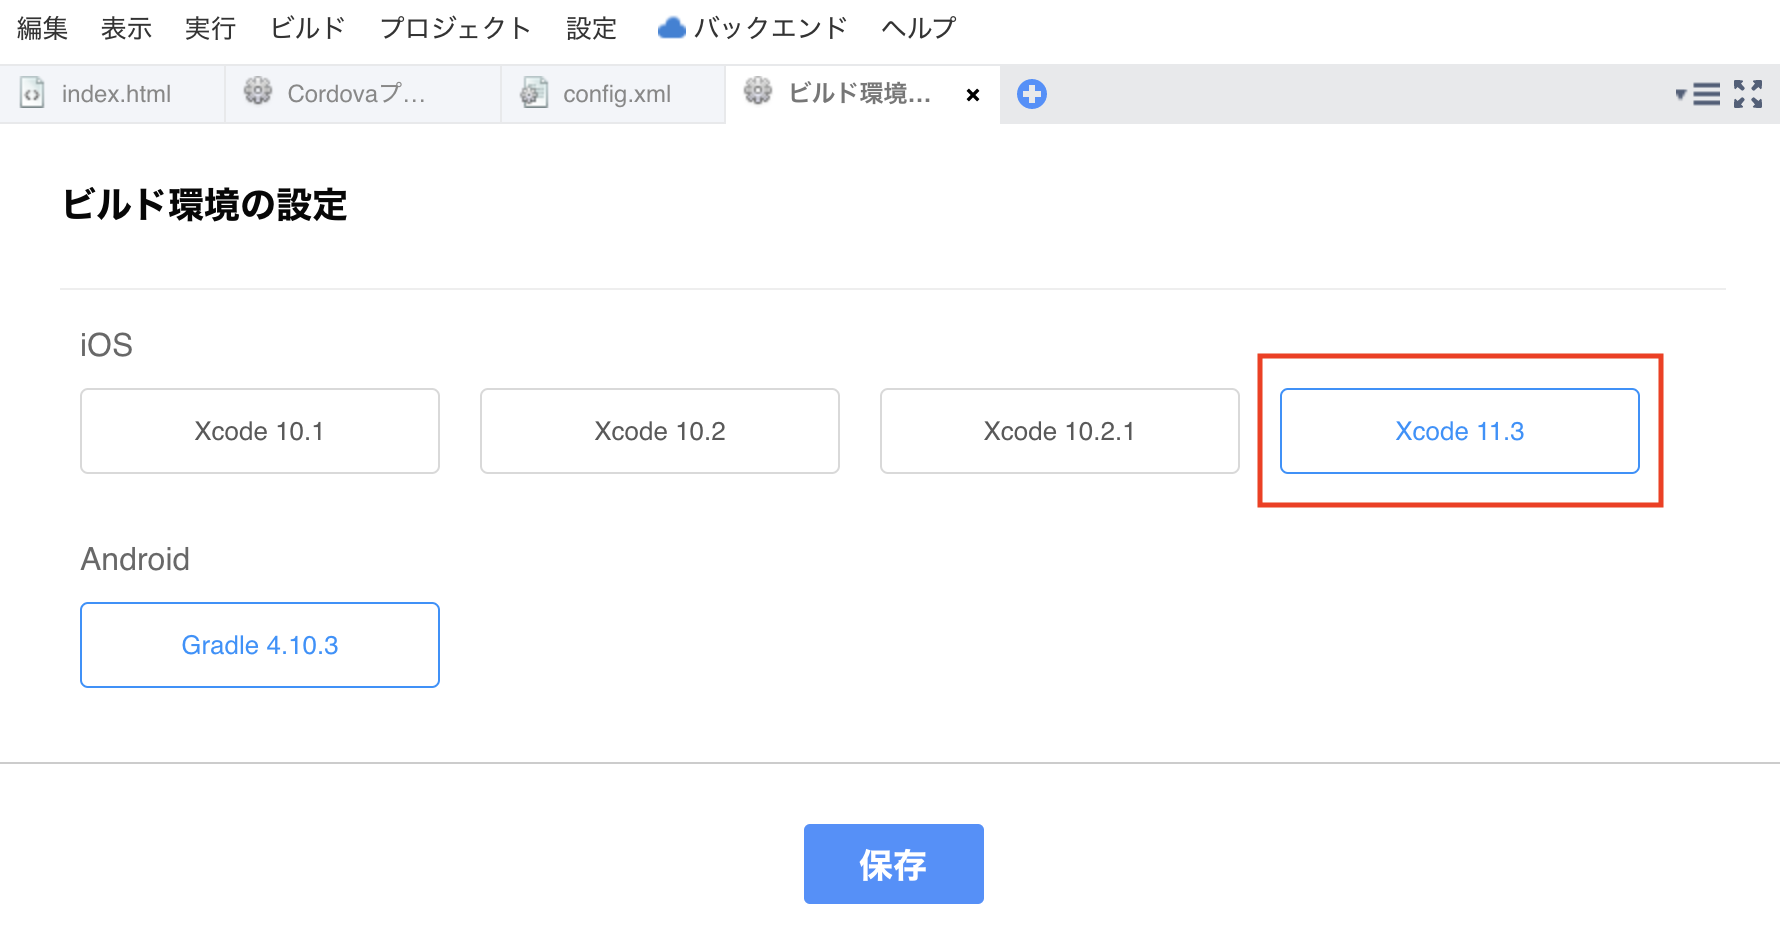
Task: Open the tab list dropdown menu
Action: click(1698, 94)
